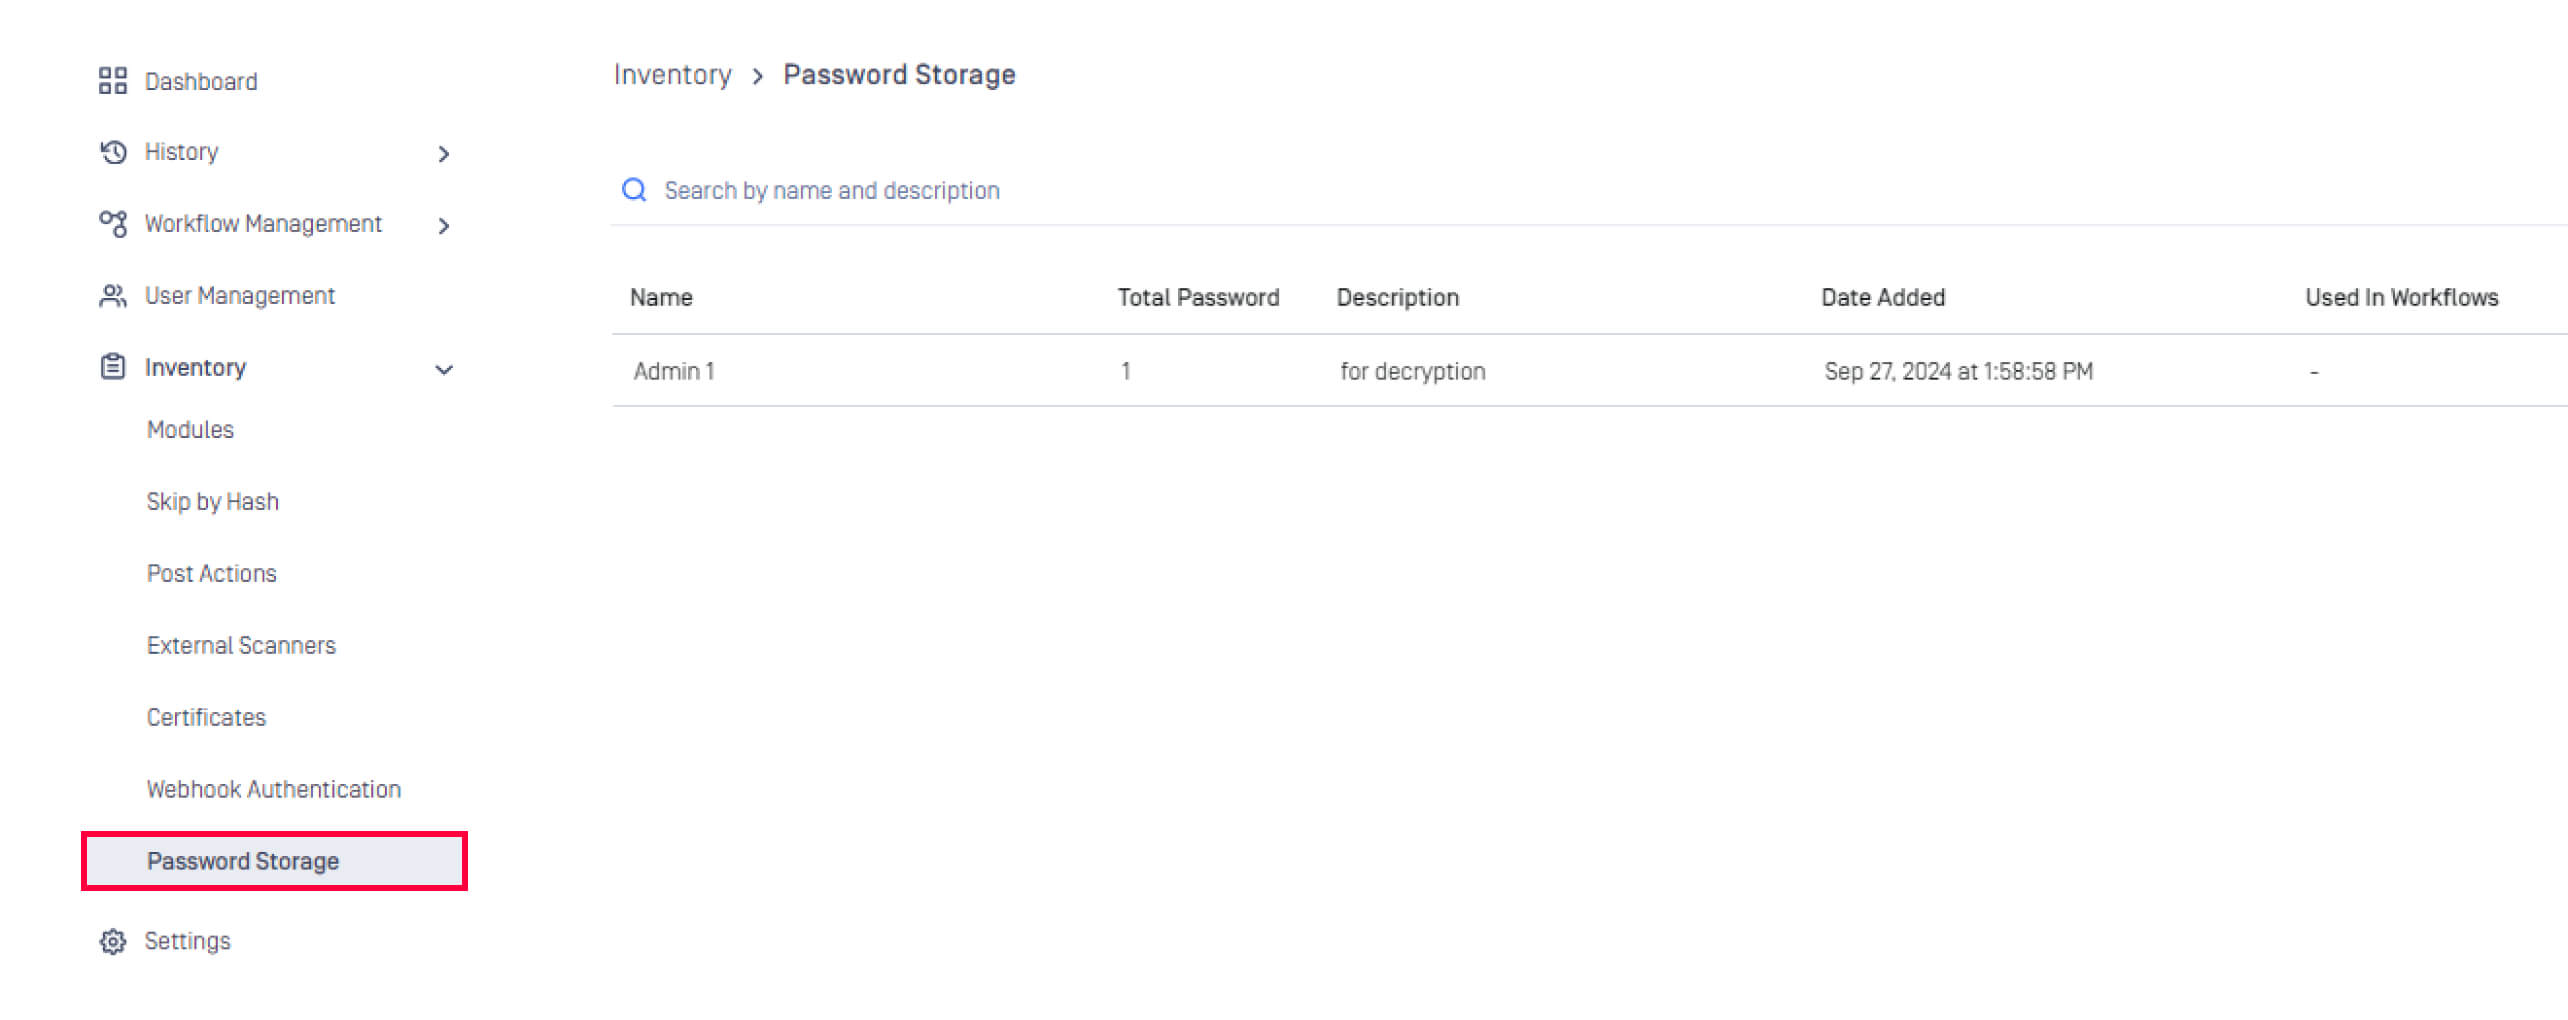Click the Inventory clipboard icon
This screenshot has height=1020, width=2568.
pos(113,367)
